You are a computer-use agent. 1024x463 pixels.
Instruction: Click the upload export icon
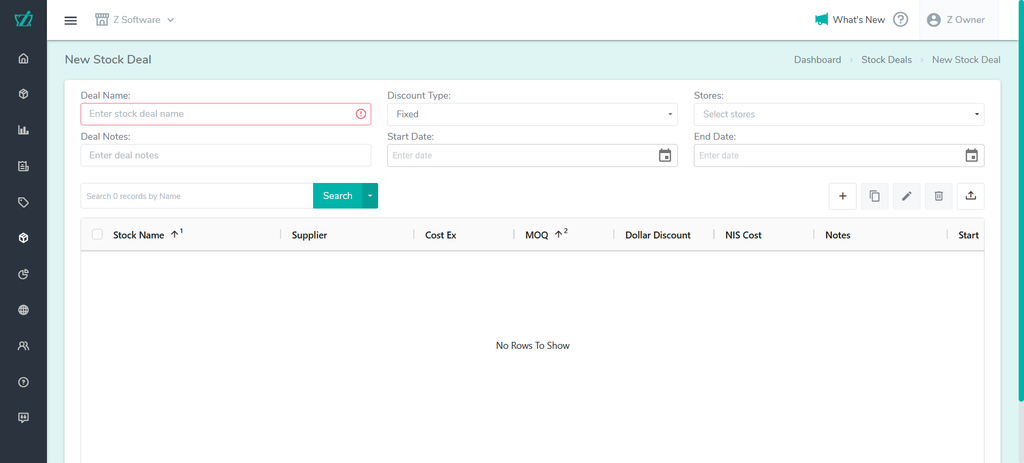(970, 196)
